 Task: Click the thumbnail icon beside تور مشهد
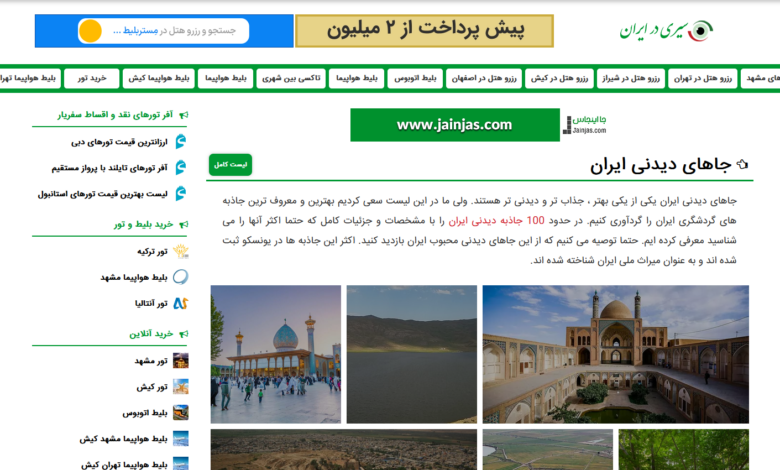tap(180, 361)
